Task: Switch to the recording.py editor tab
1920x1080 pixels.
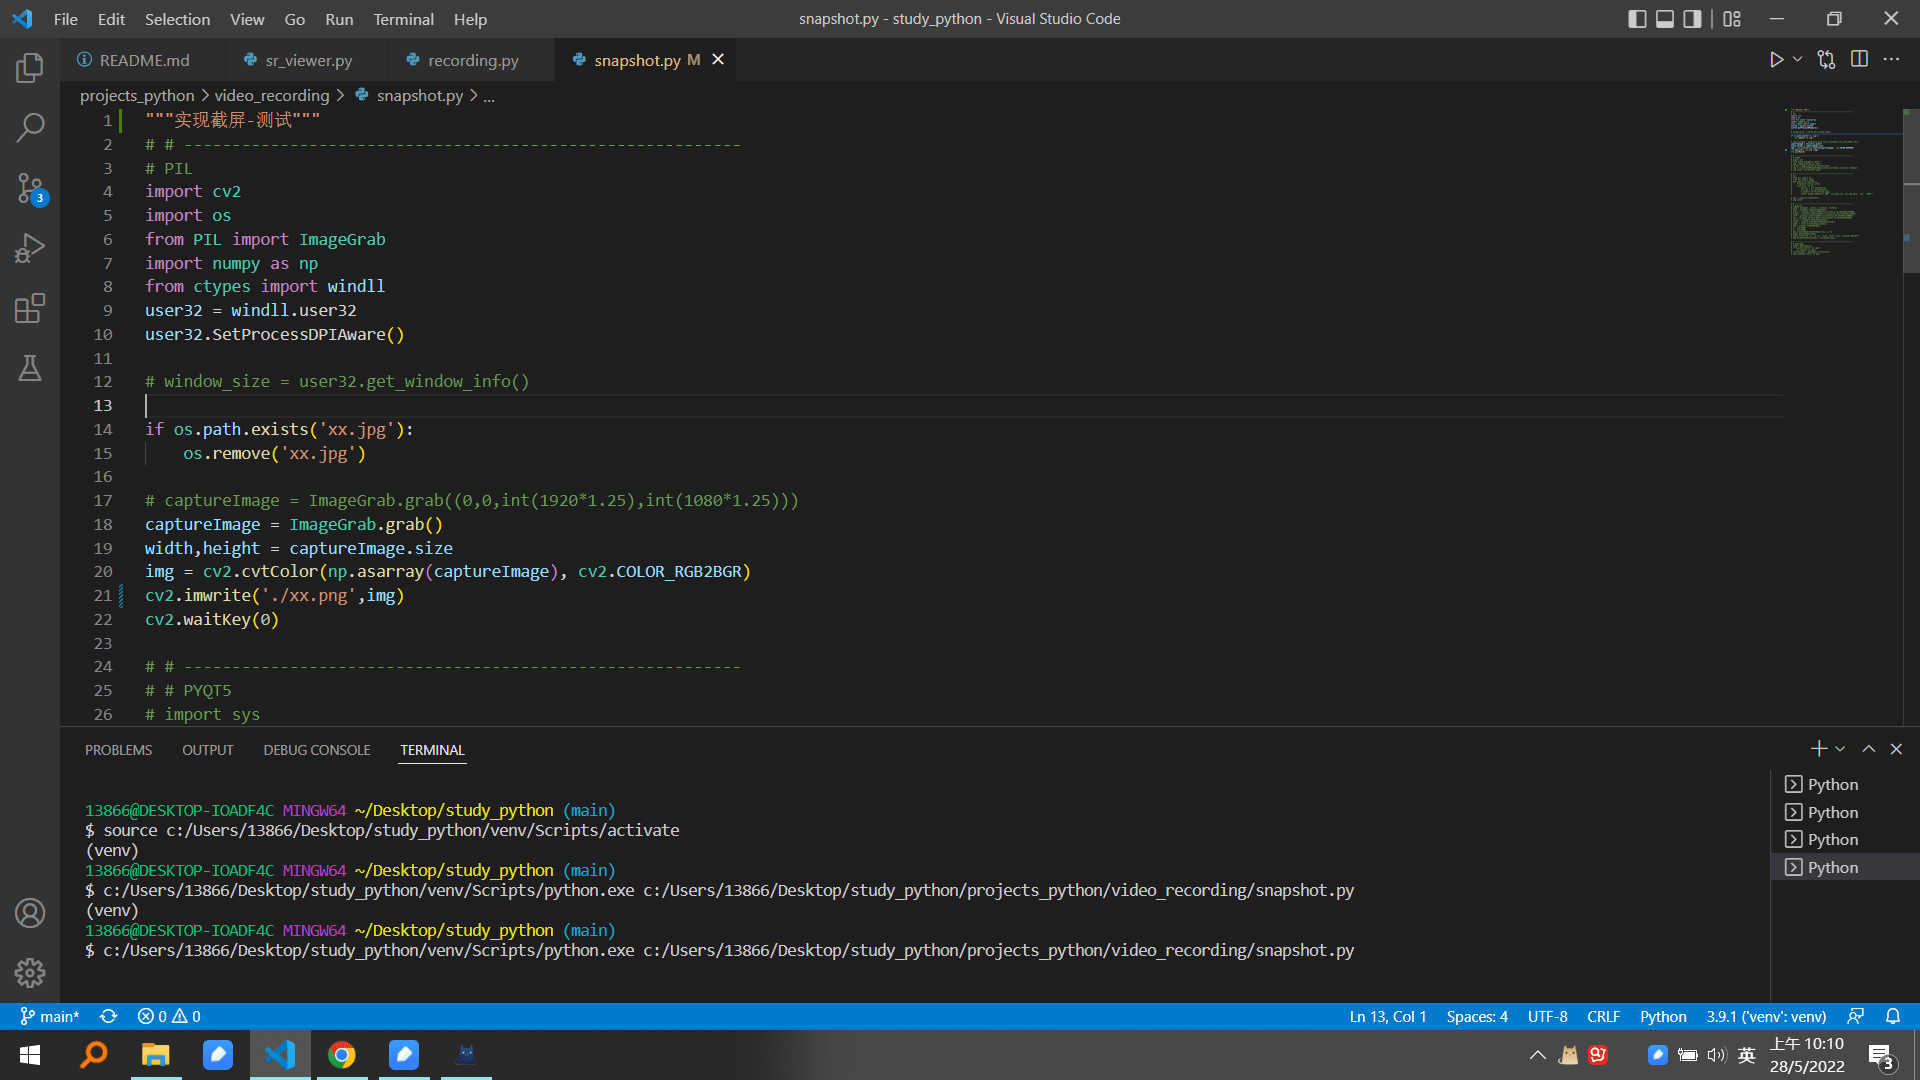Action: tap(472, 60)
